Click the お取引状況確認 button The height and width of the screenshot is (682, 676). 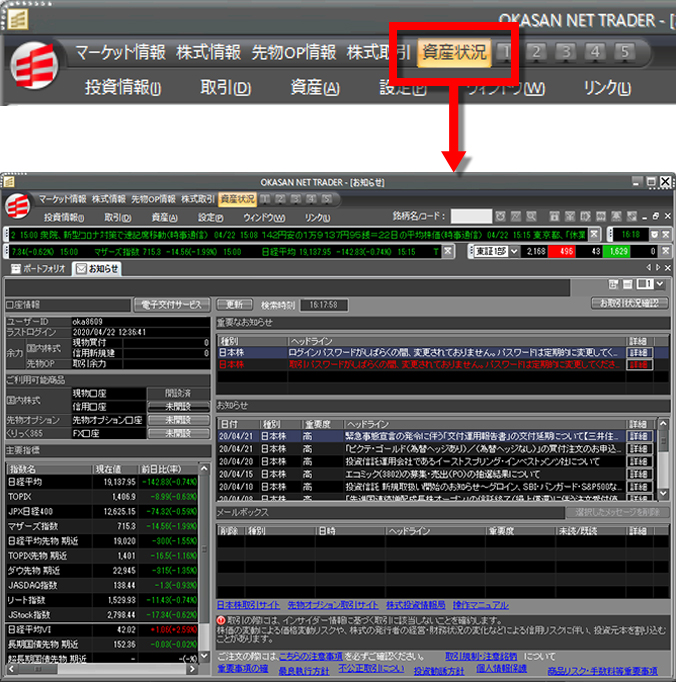click(x=629, y=303)
